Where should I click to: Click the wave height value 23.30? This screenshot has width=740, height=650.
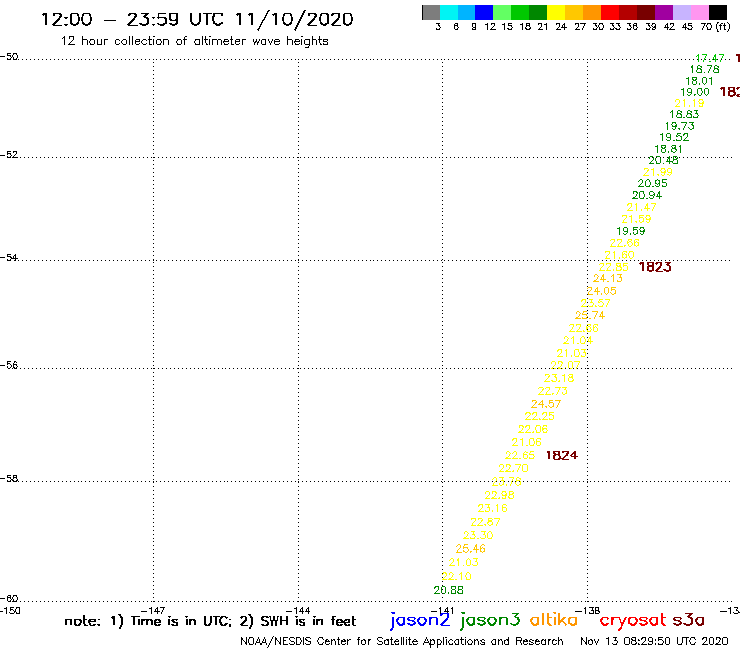478,535
